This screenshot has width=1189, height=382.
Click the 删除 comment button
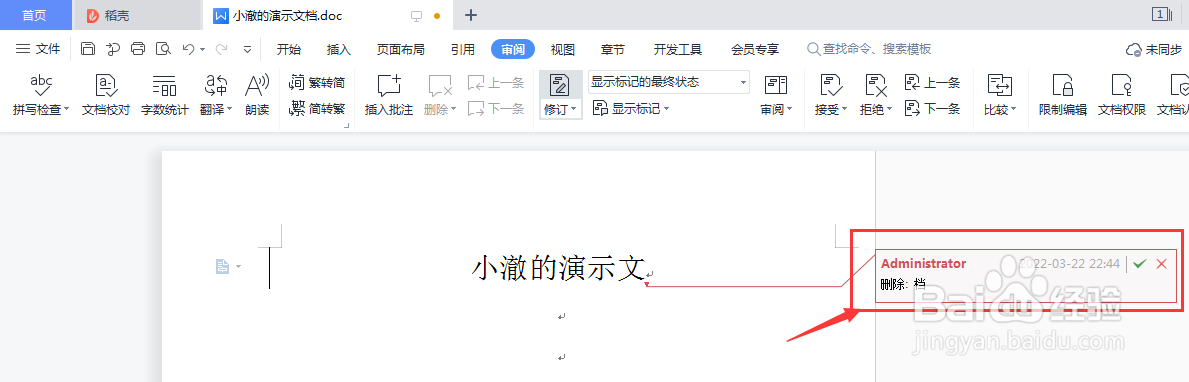[440, 96]
